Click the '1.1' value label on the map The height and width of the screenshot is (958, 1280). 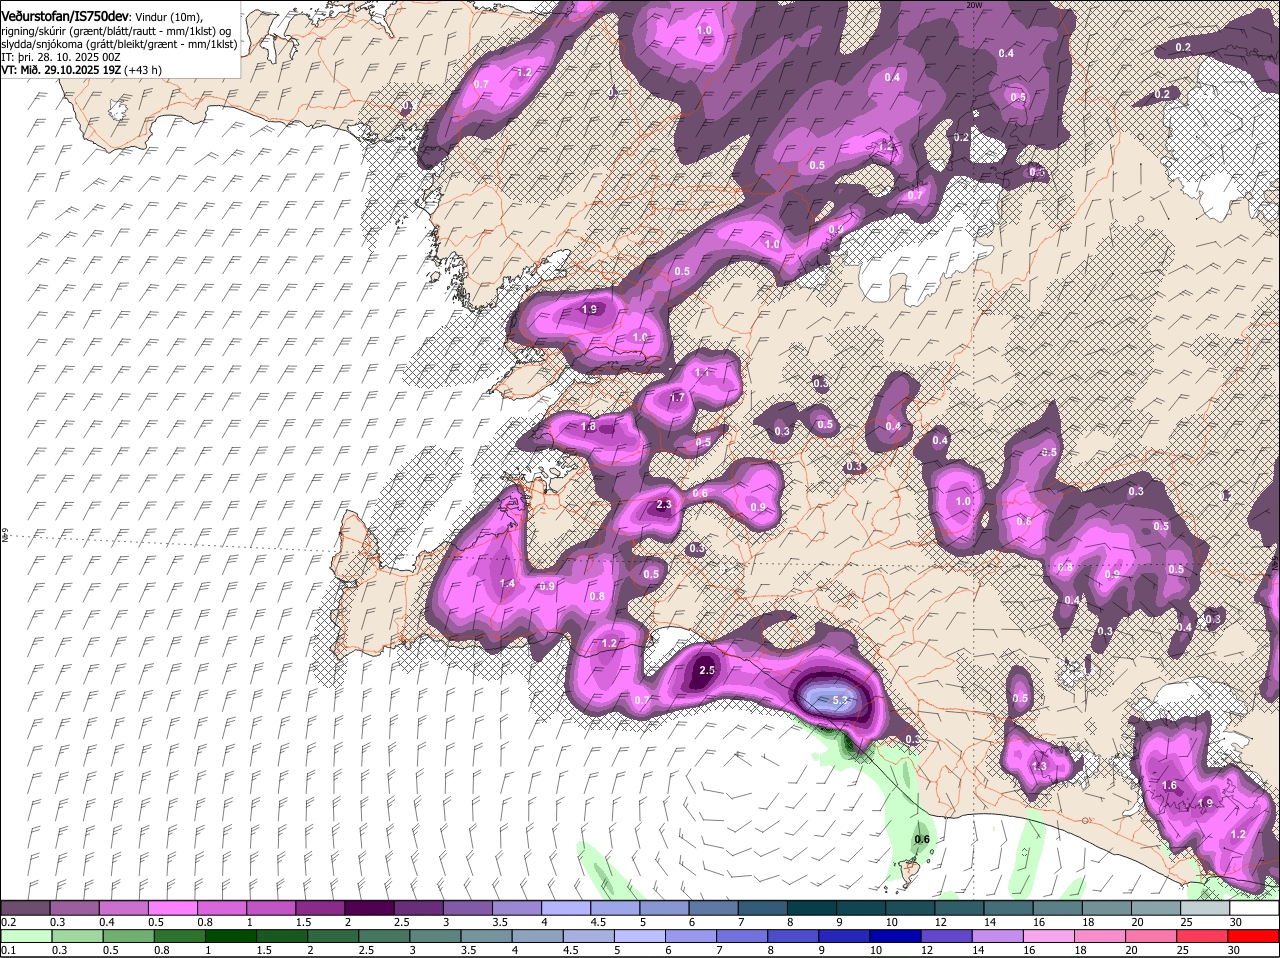point(702,372)
